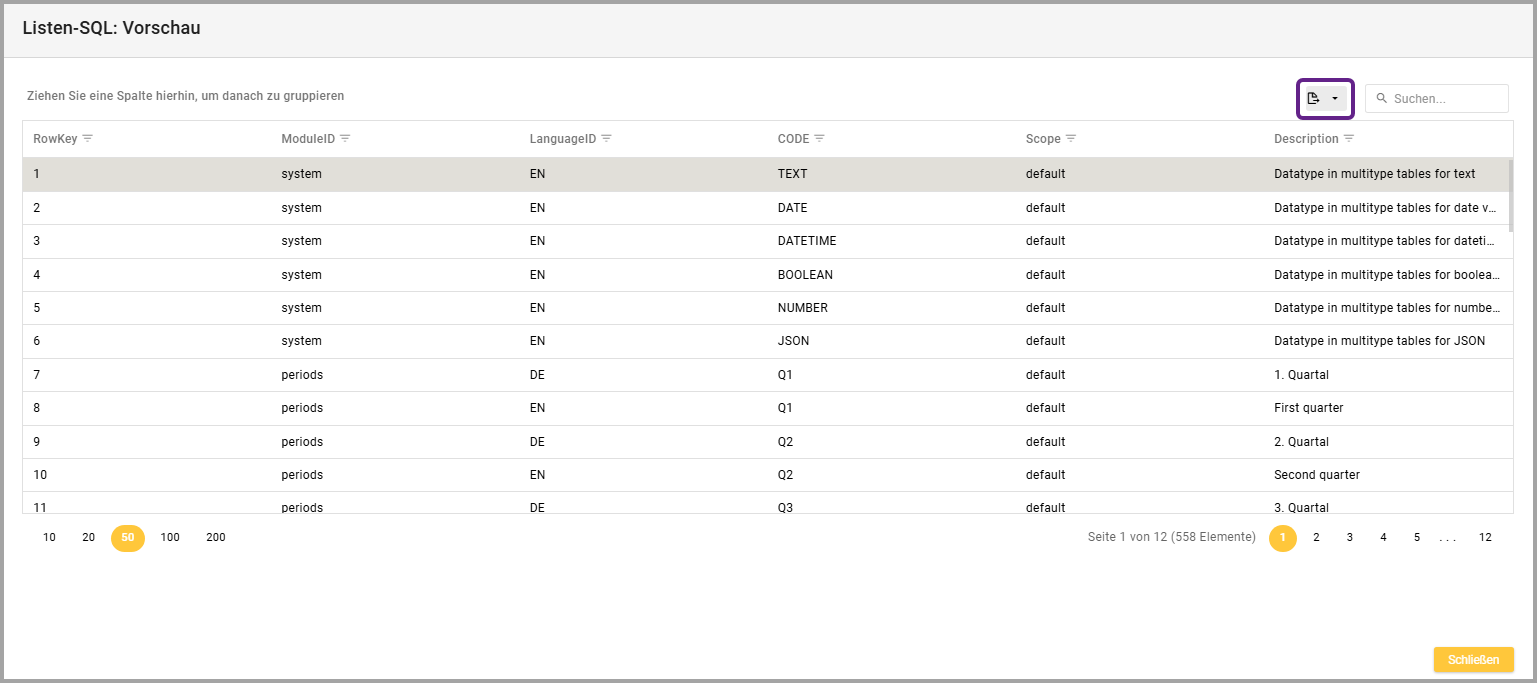Click the LanguageID column filter icon

606,138
